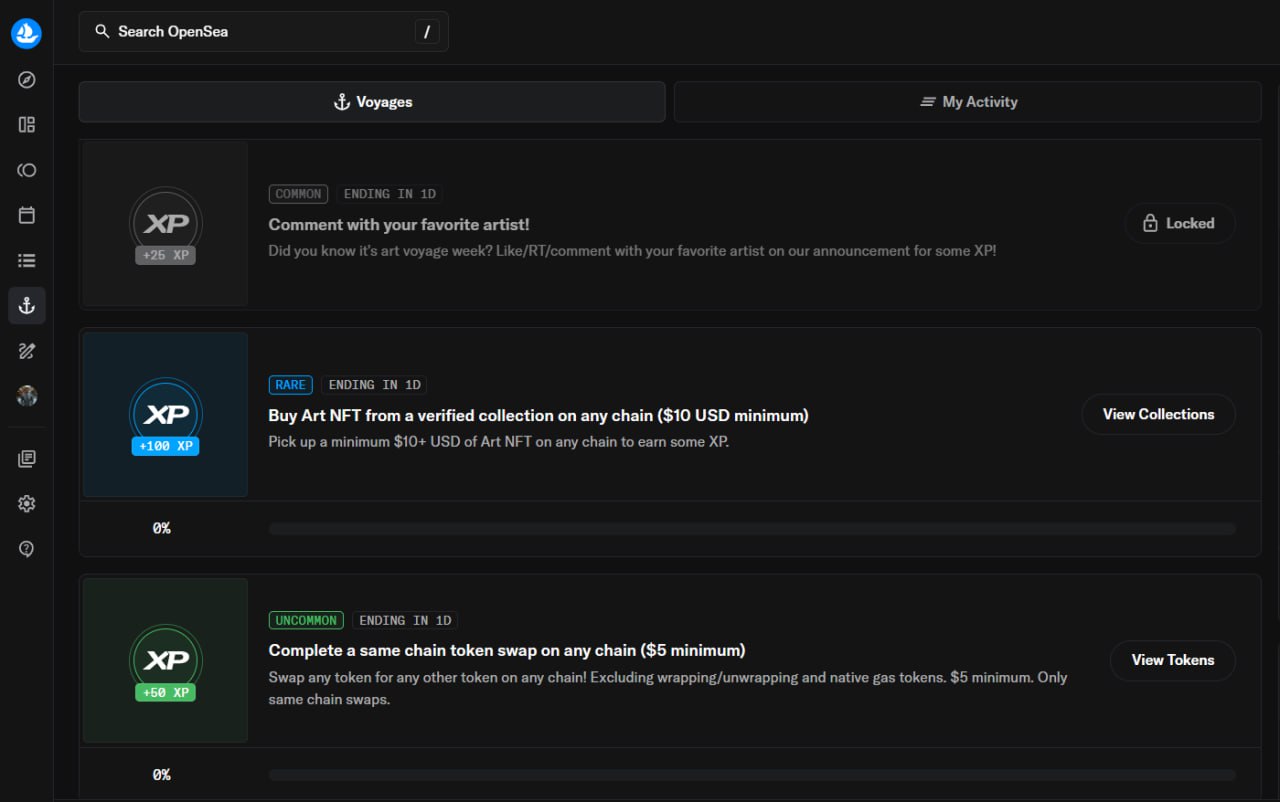Click the COMMON rarity tag
Viewport: 1280px width, 802px height.
click(298, 194)
